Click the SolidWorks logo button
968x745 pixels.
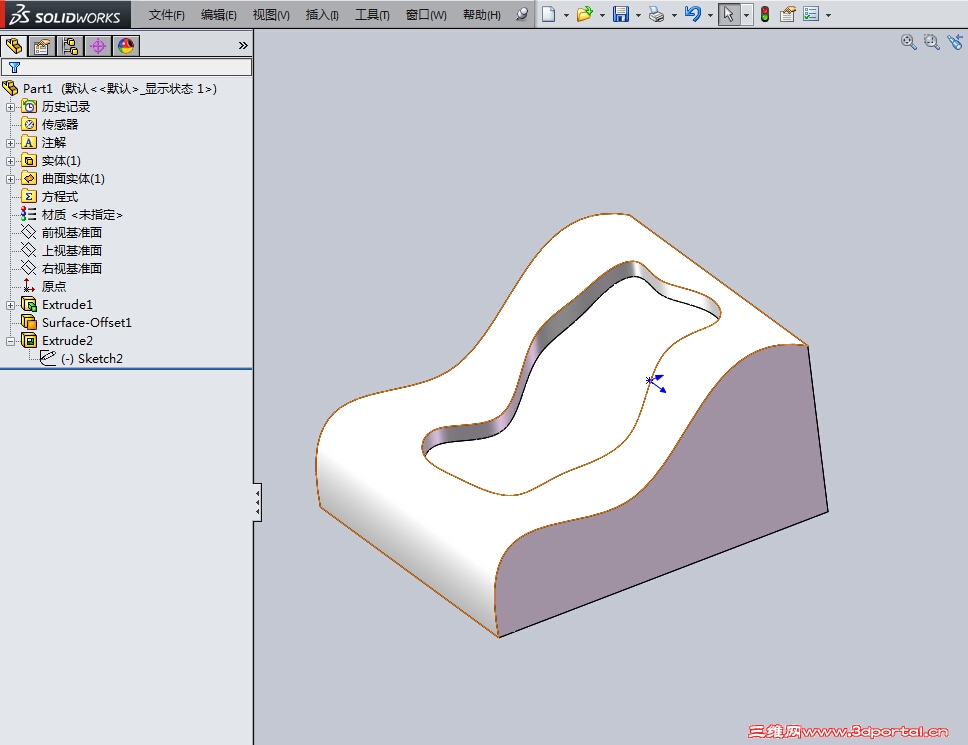(65, 14)
